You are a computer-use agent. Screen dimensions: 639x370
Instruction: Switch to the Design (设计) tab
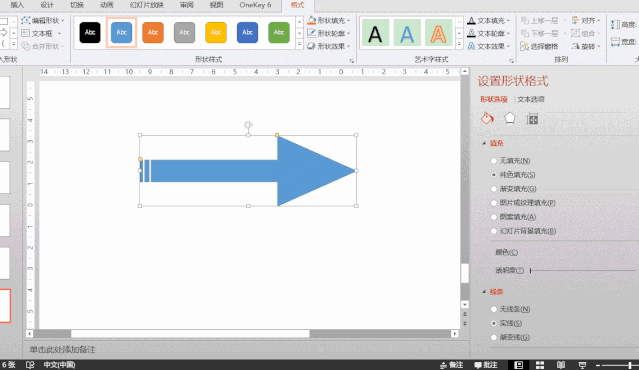pos(47,5)
